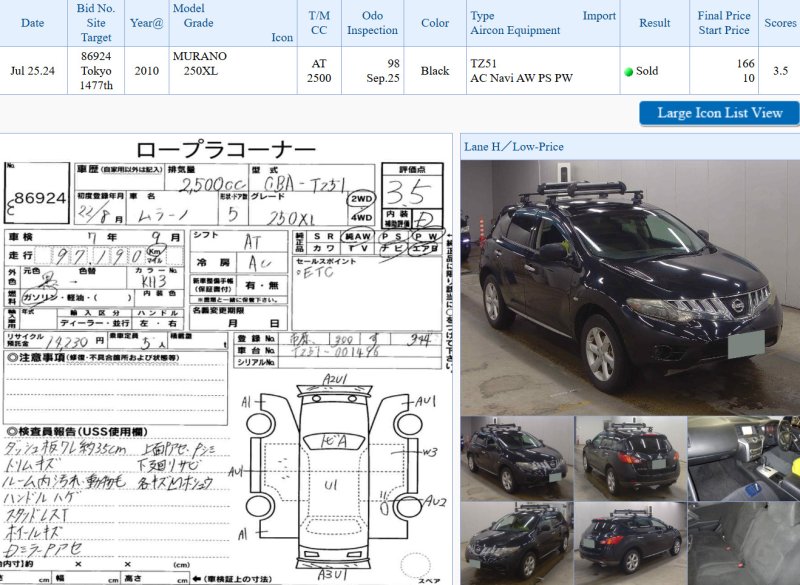Click the Result column header
The height and width of the screenshot is (585, 800).
[654, 23]
